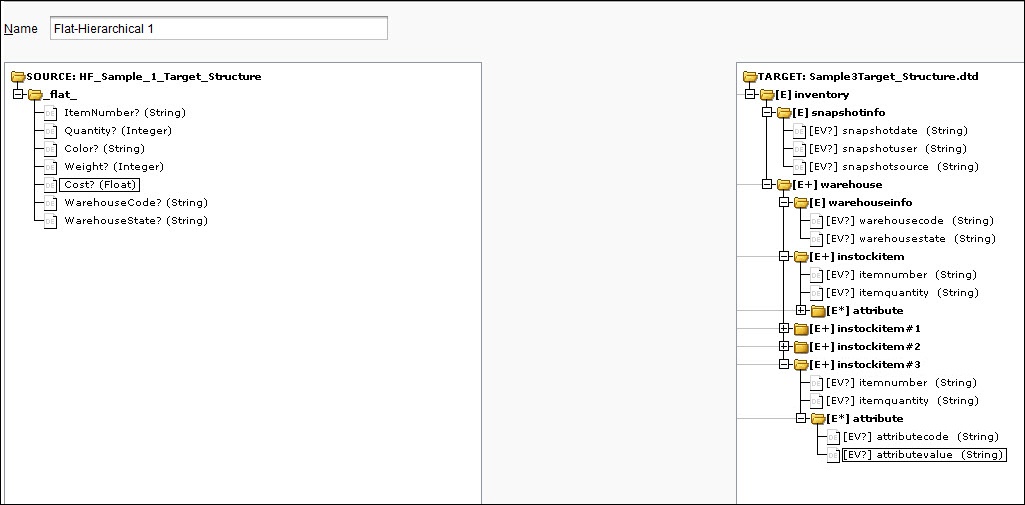
Task: Collapse the _flat_ source node
Action: coord(18,95)
